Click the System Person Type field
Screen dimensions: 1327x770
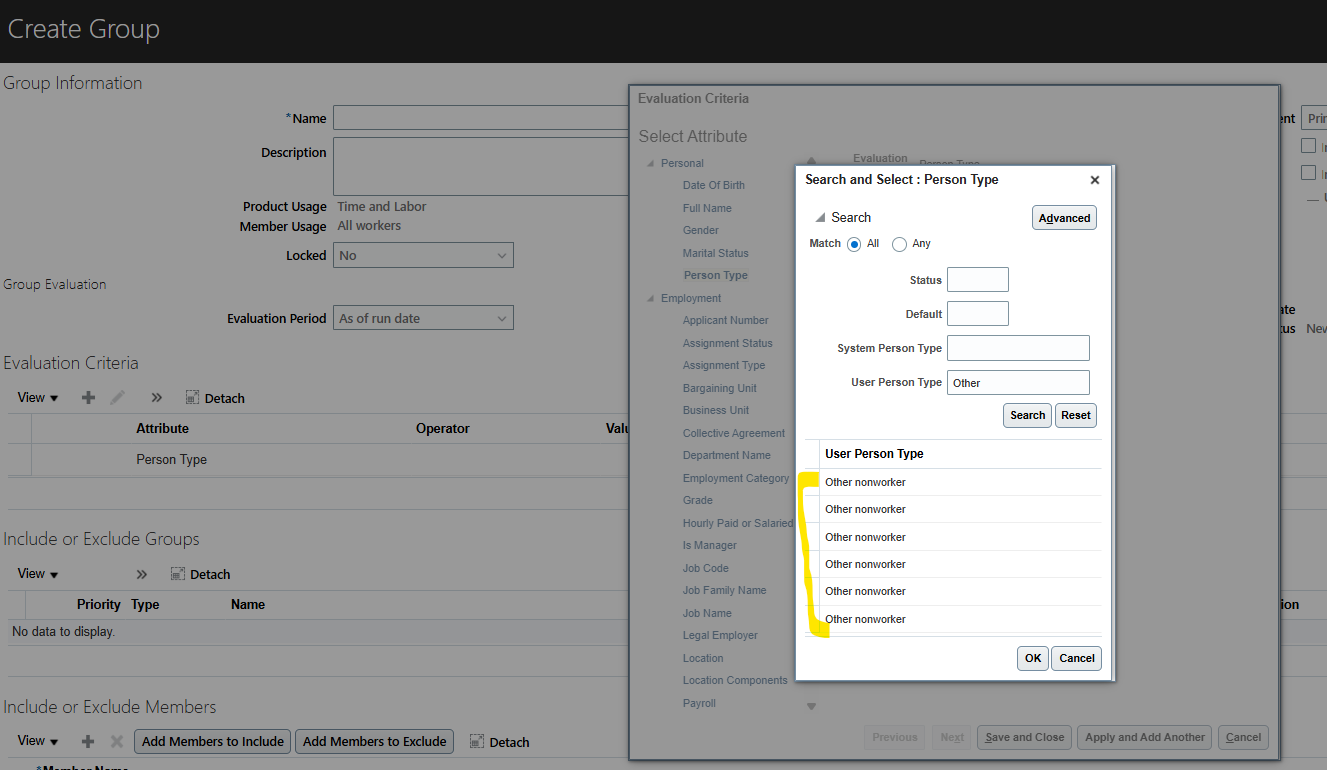[1018, 348]
